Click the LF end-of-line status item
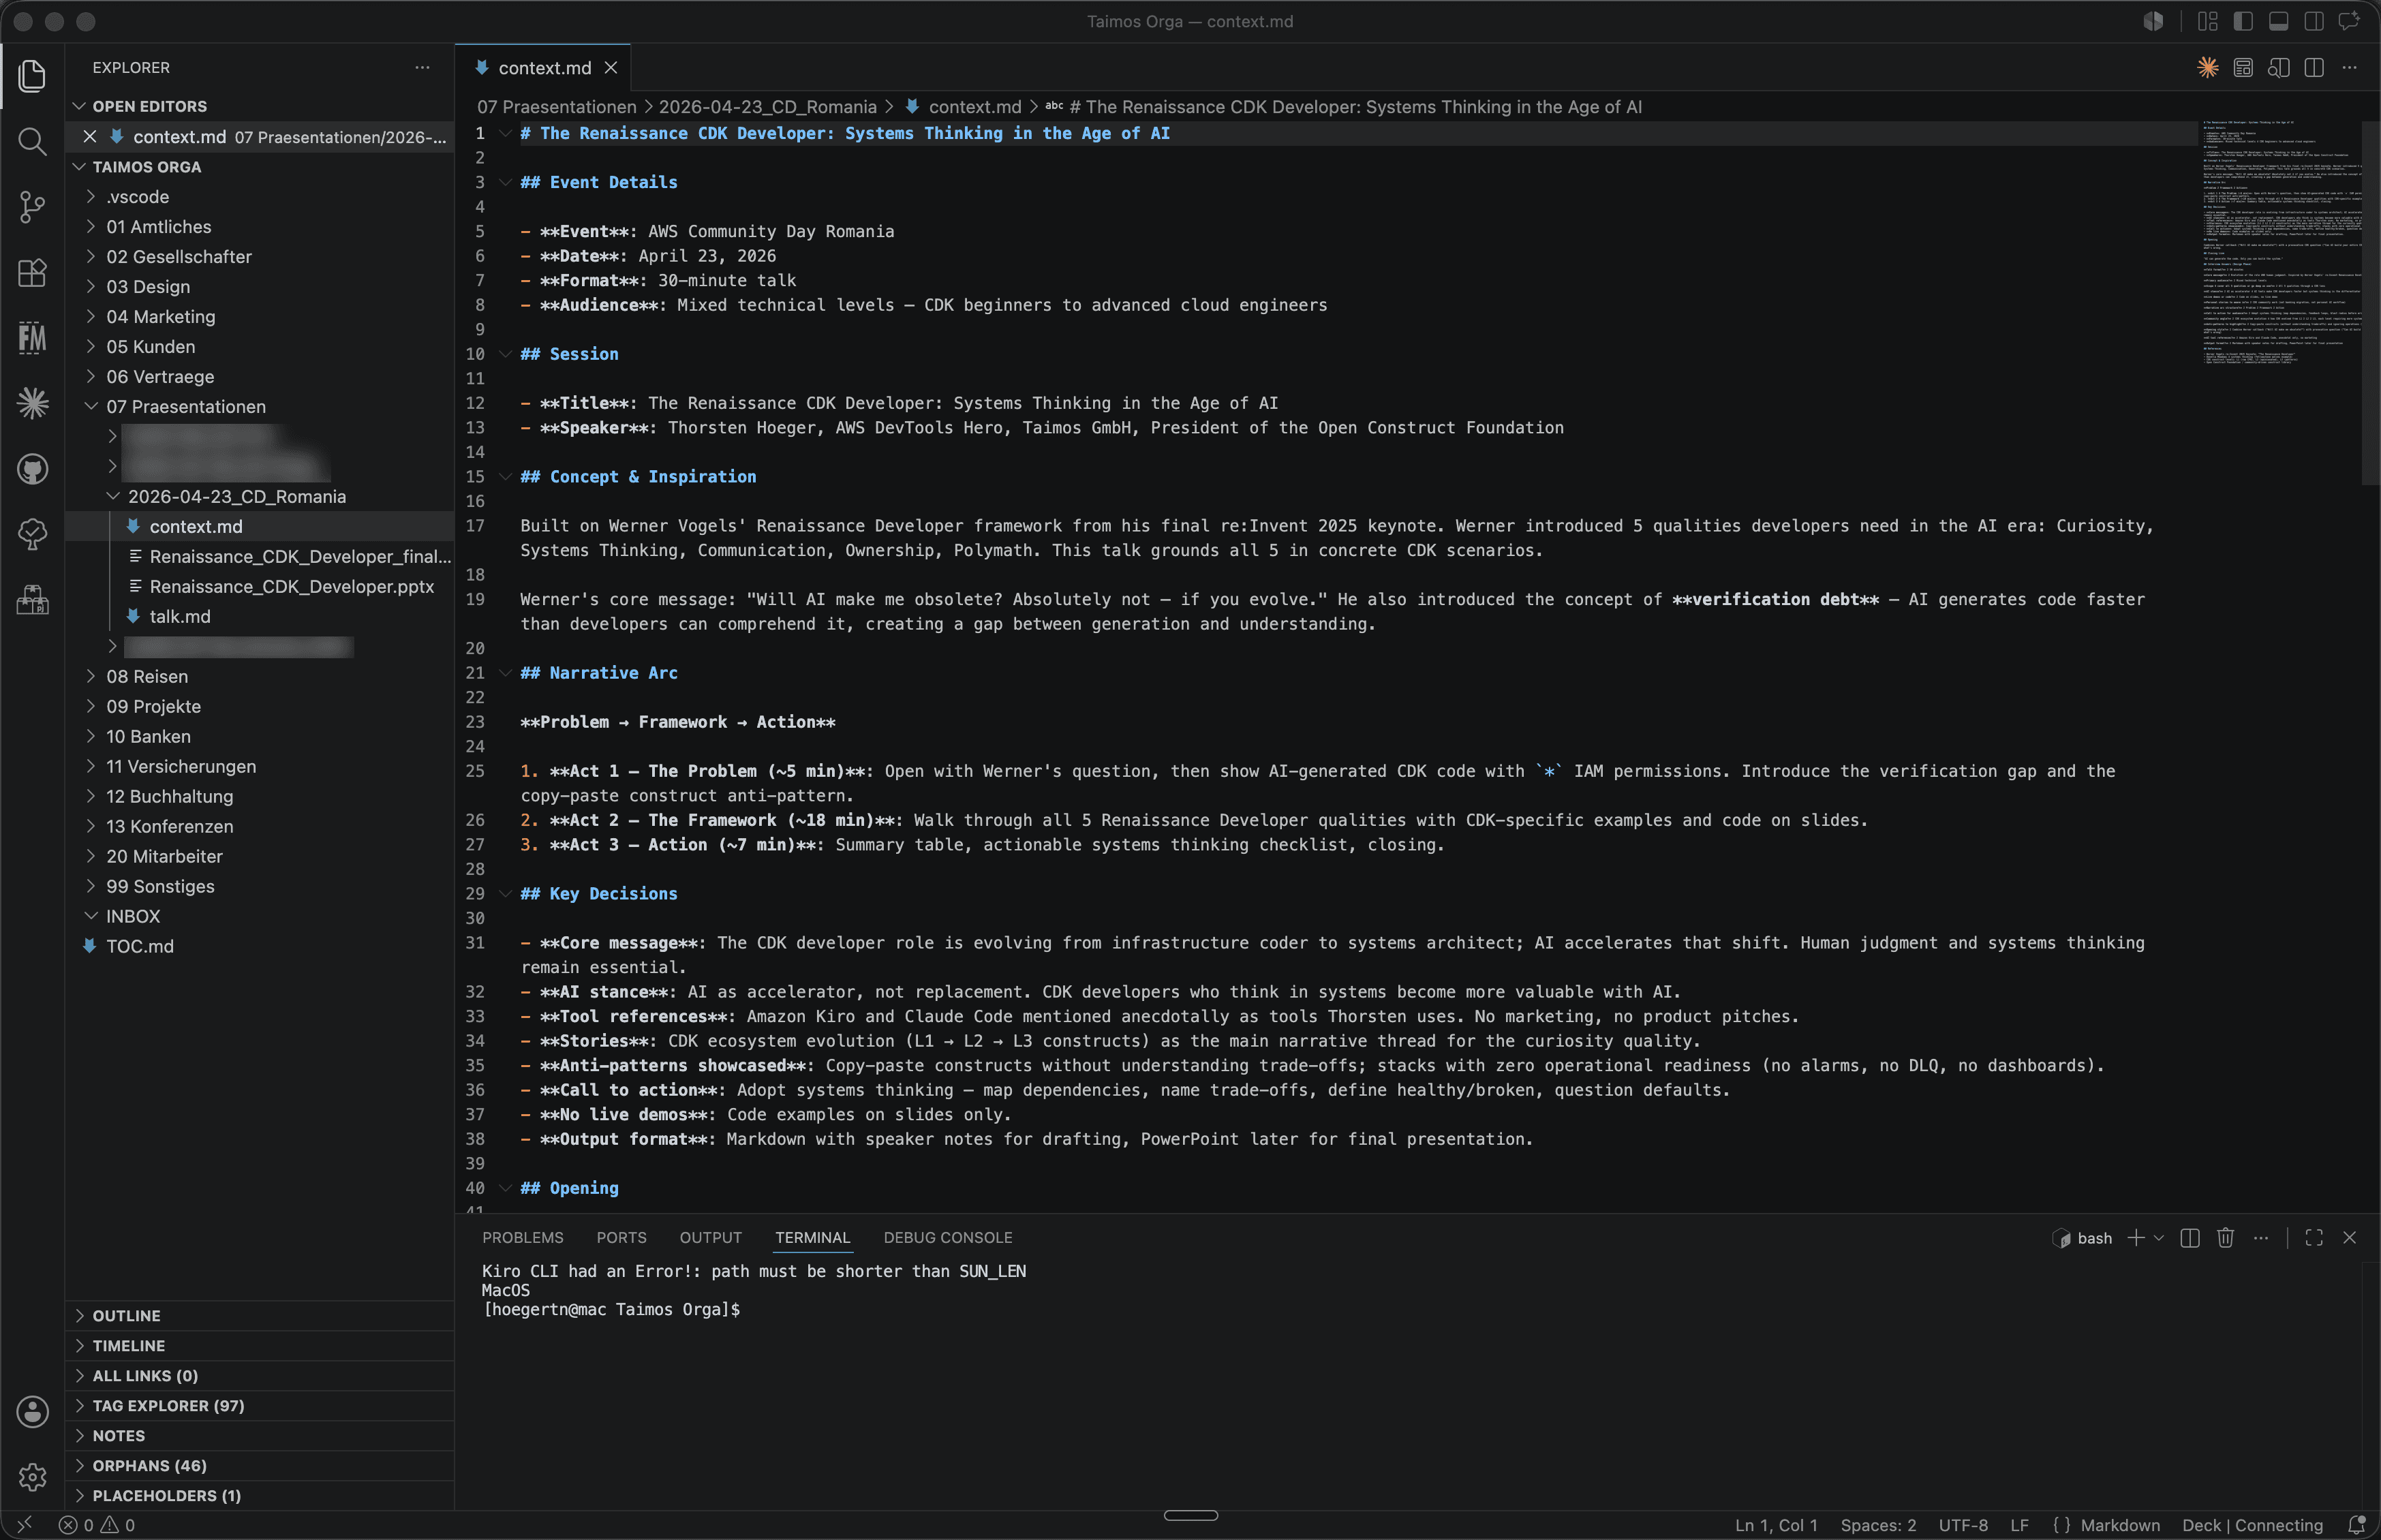Viewport: 2381px width, 1540px height. 2019,1525
